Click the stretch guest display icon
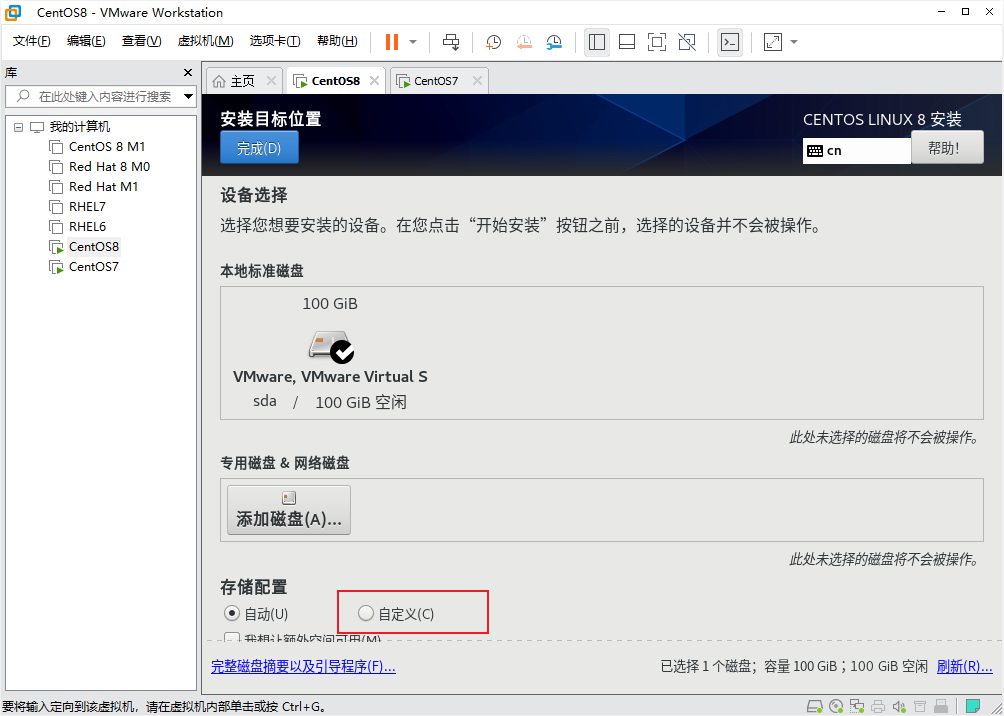The height and width of the screenshot is (716, 1004). click(773, 42)
